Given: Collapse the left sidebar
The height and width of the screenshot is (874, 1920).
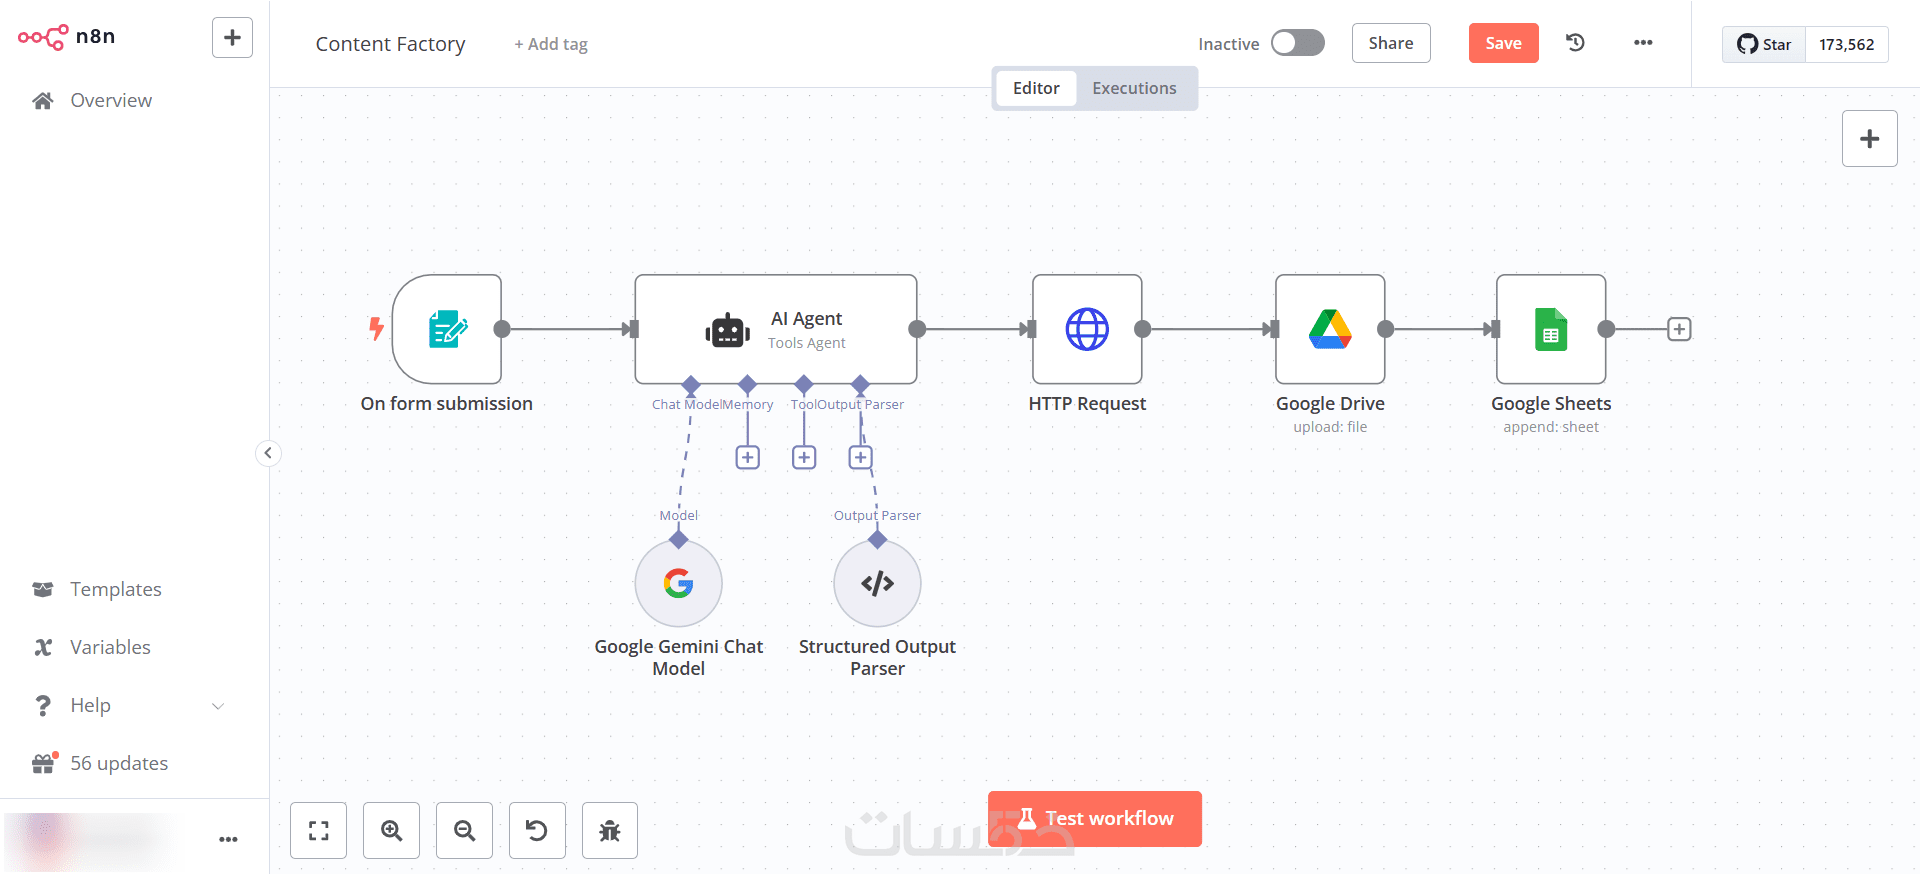Looking at the screenshot, I should pyautogui.click(x=268, y=453).
